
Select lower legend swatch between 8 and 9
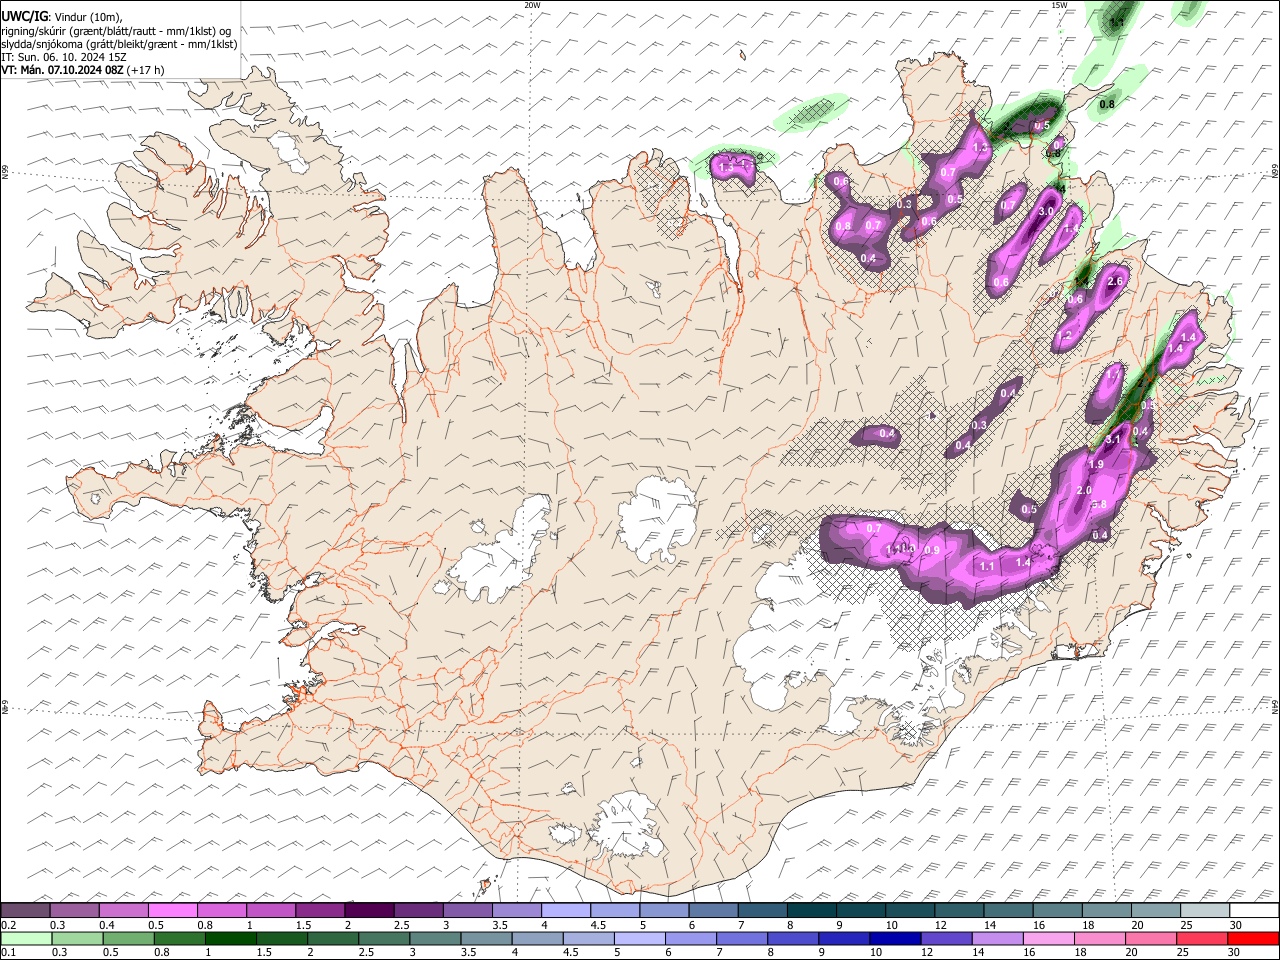pyautogui.click(x=794, y=938)
